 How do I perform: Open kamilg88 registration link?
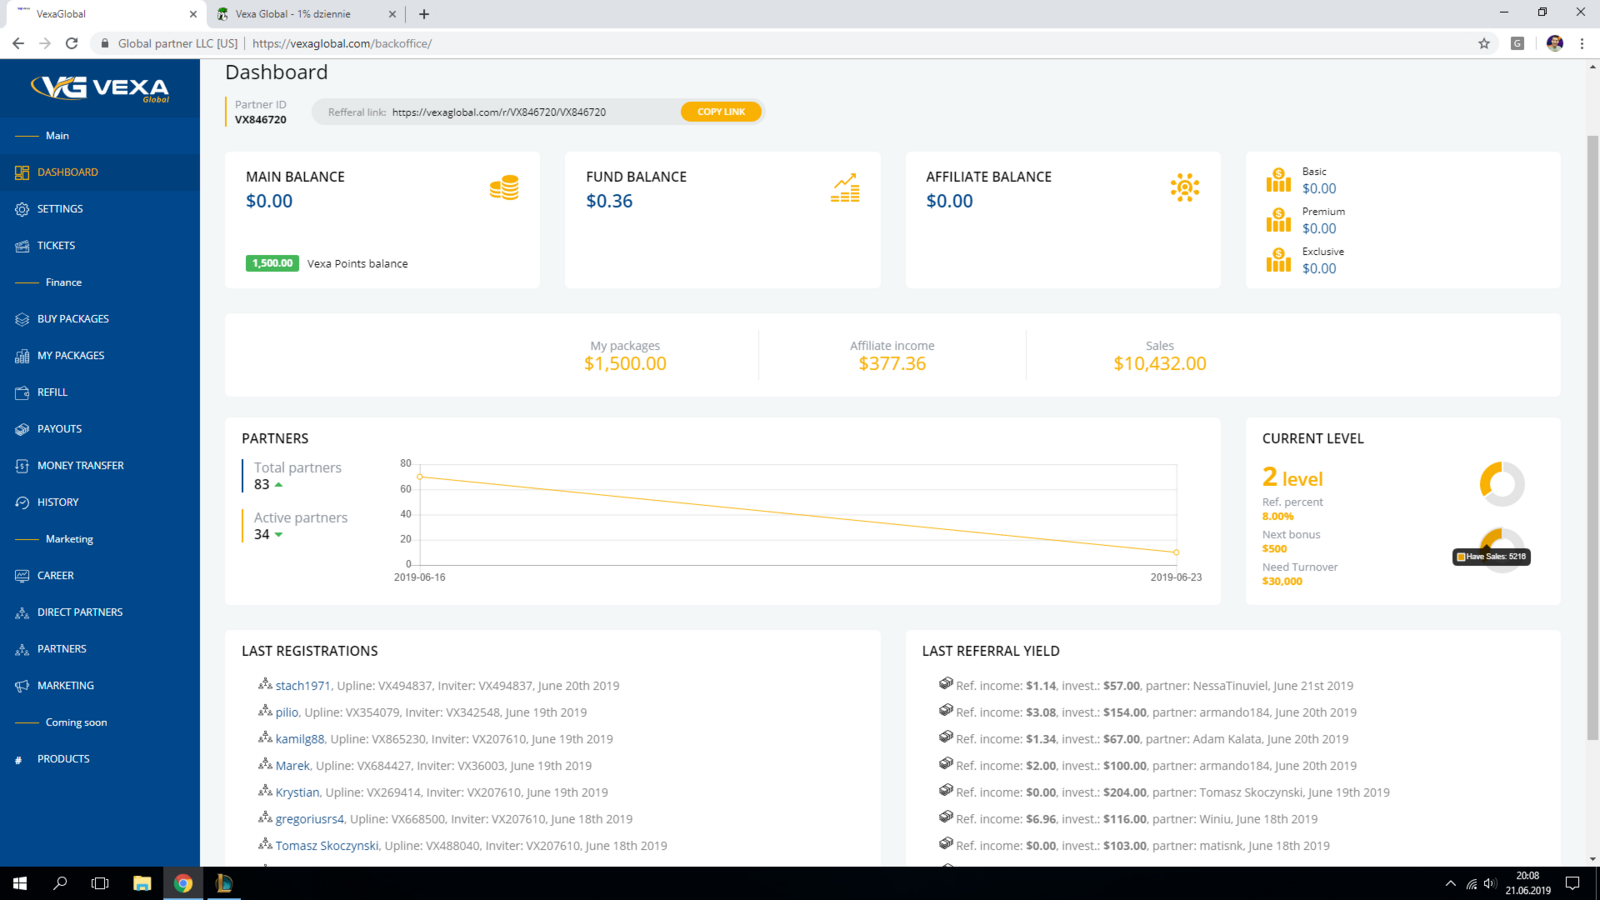point(300,739)
